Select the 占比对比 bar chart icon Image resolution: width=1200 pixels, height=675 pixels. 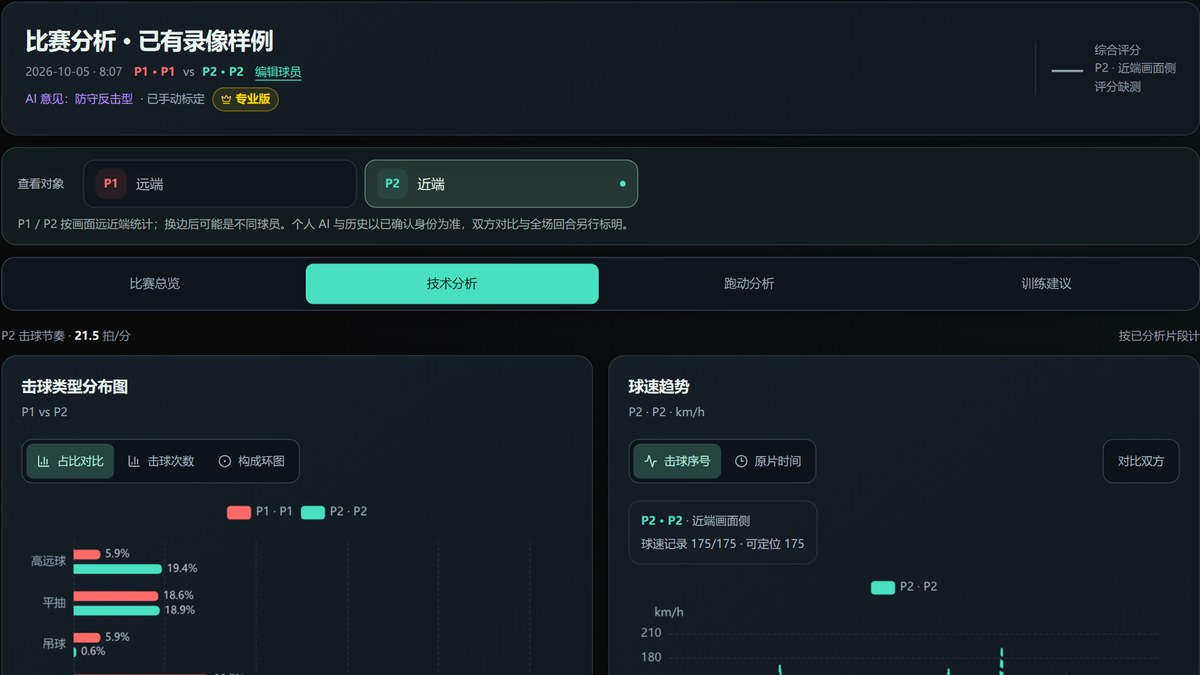(43, 461)
